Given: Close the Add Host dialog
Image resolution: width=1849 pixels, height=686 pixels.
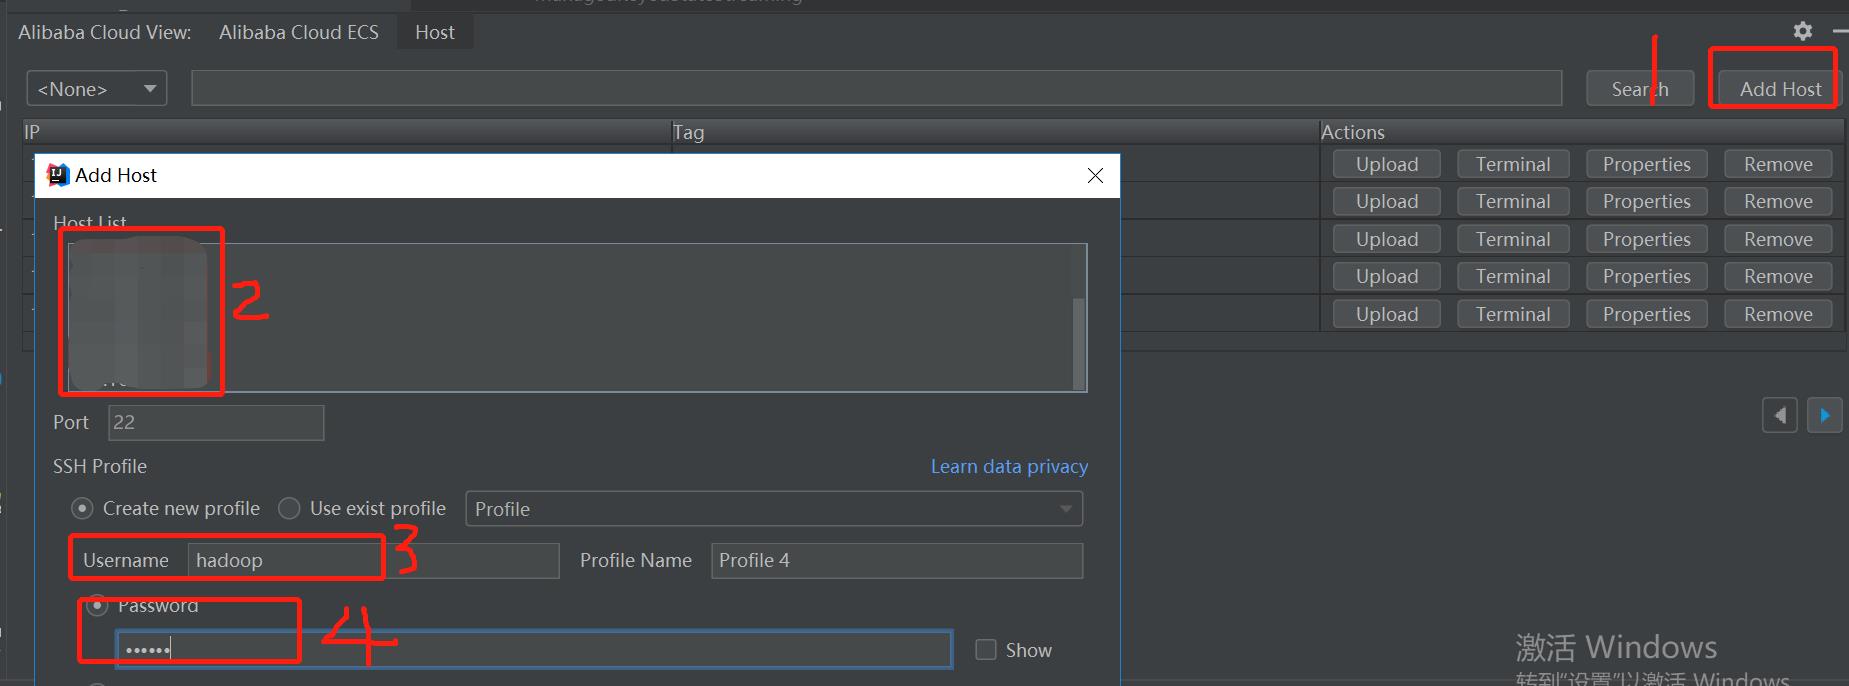Looking at the screenshot, I should 1095,176.
